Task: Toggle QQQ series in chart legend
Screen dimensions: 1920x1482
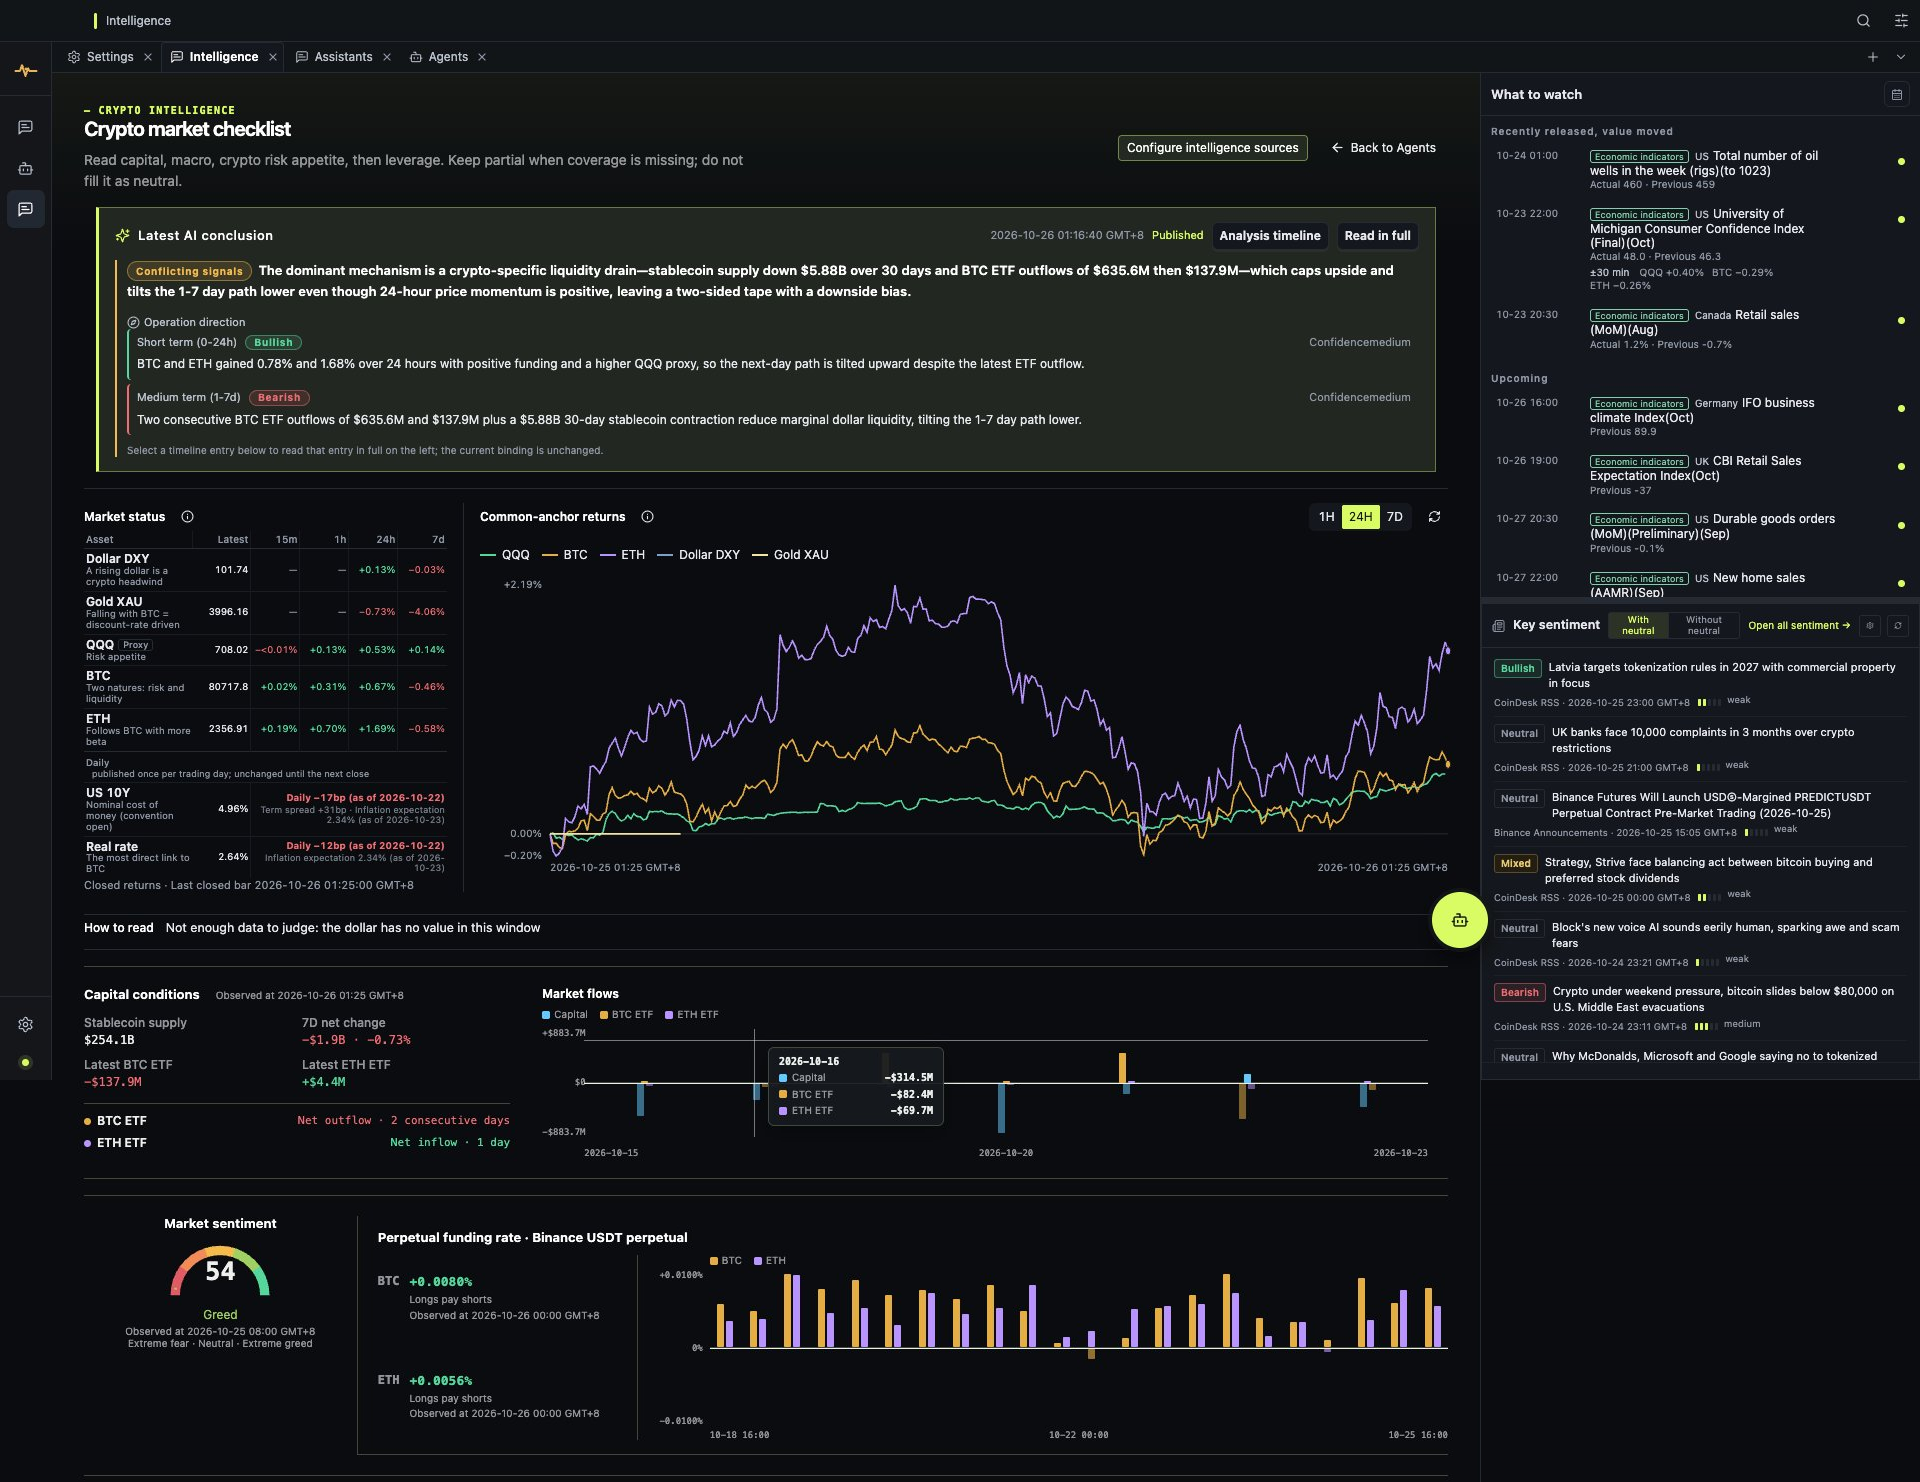Action: coord(505,554)
